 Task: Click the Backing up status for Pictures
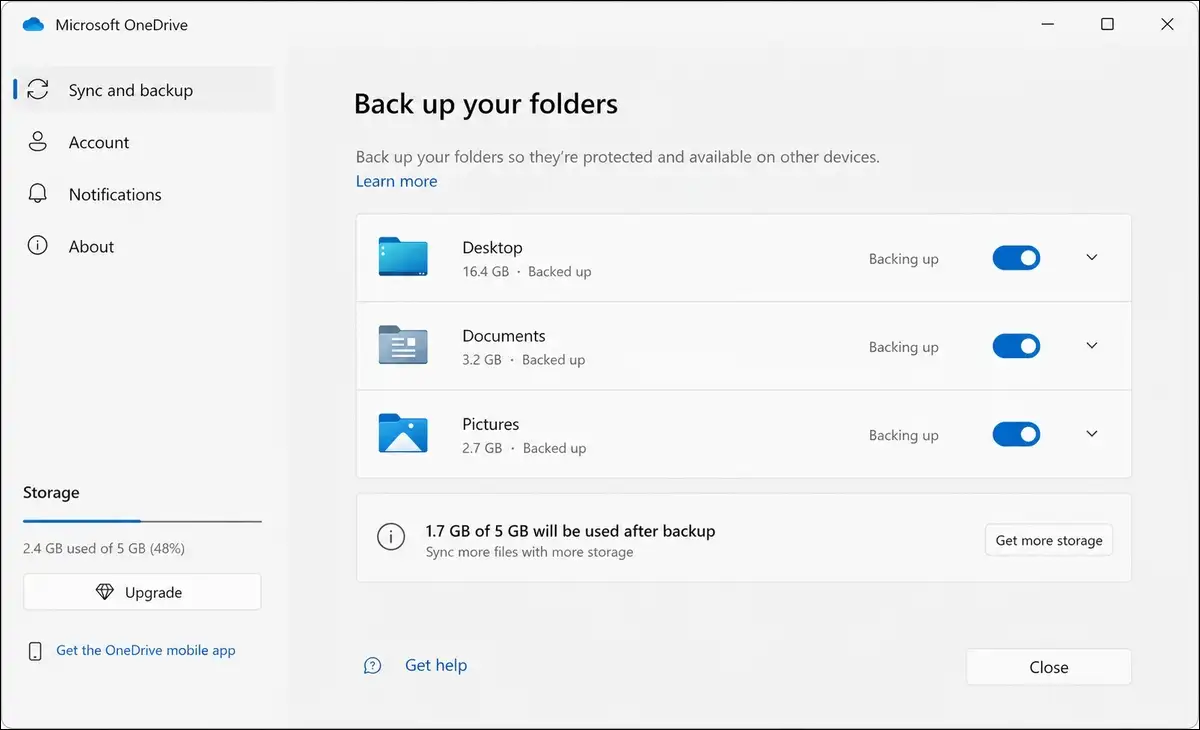tap(904, 434)
